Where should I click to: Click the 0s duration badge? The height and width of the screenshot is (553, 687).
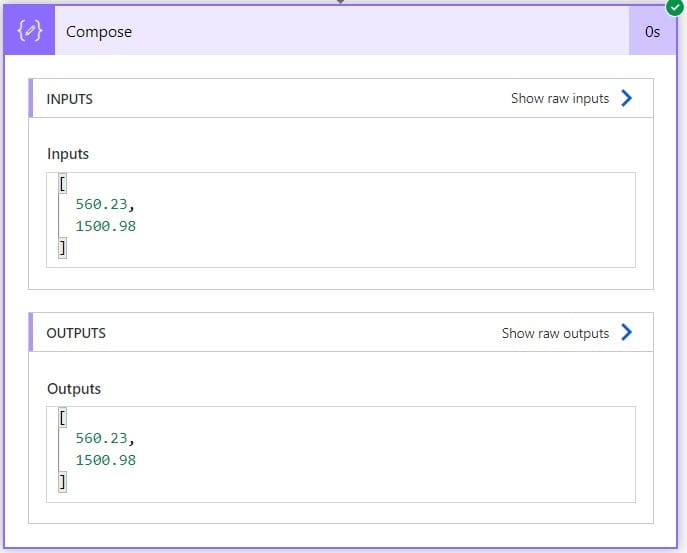tap(652, 31)
